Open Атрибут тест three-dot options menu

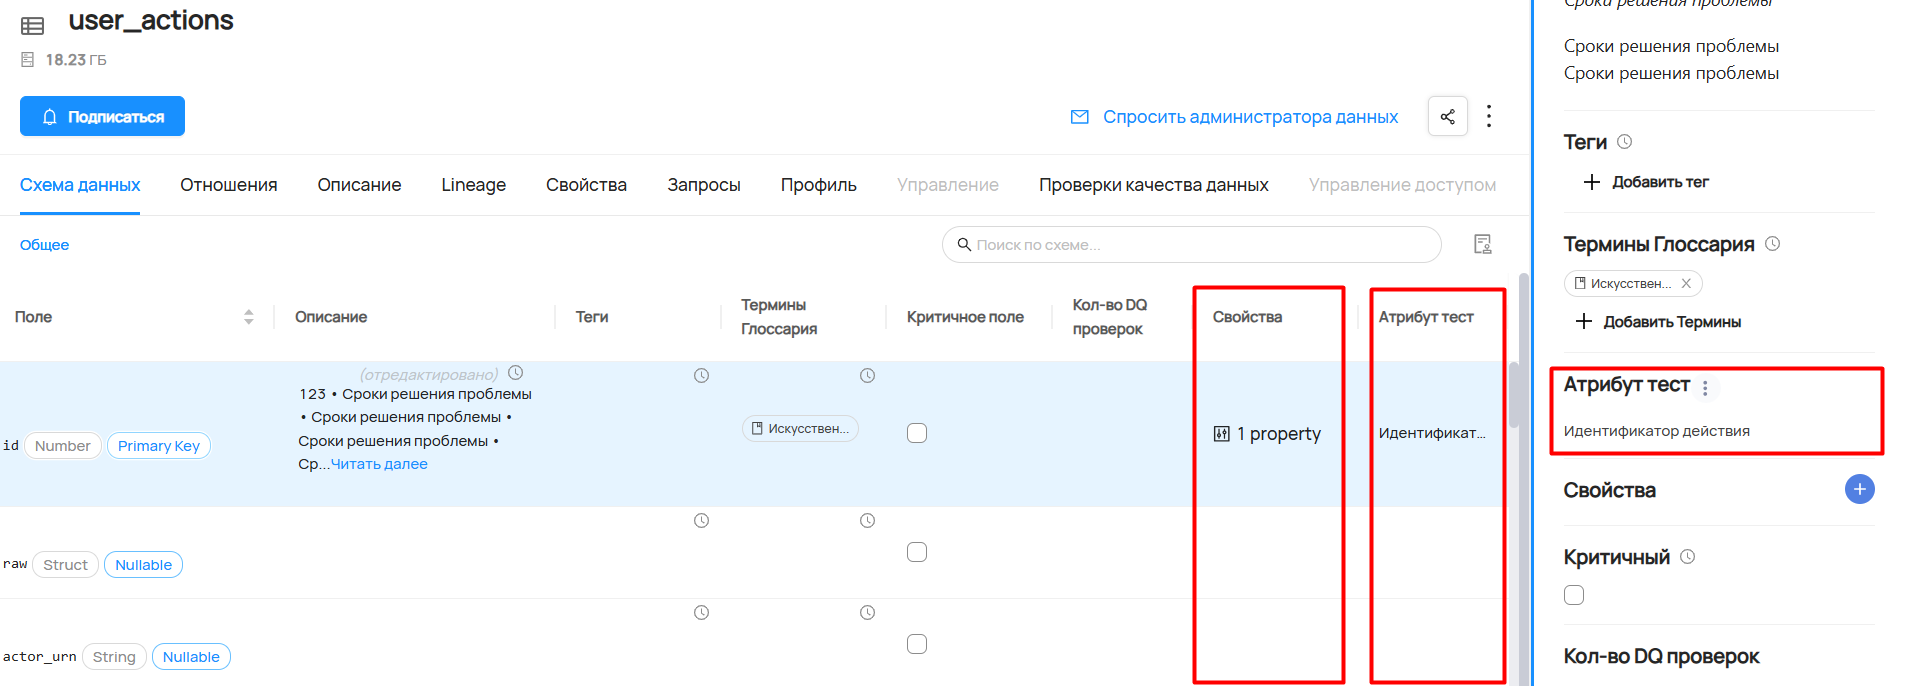[x=1705, y=388]
